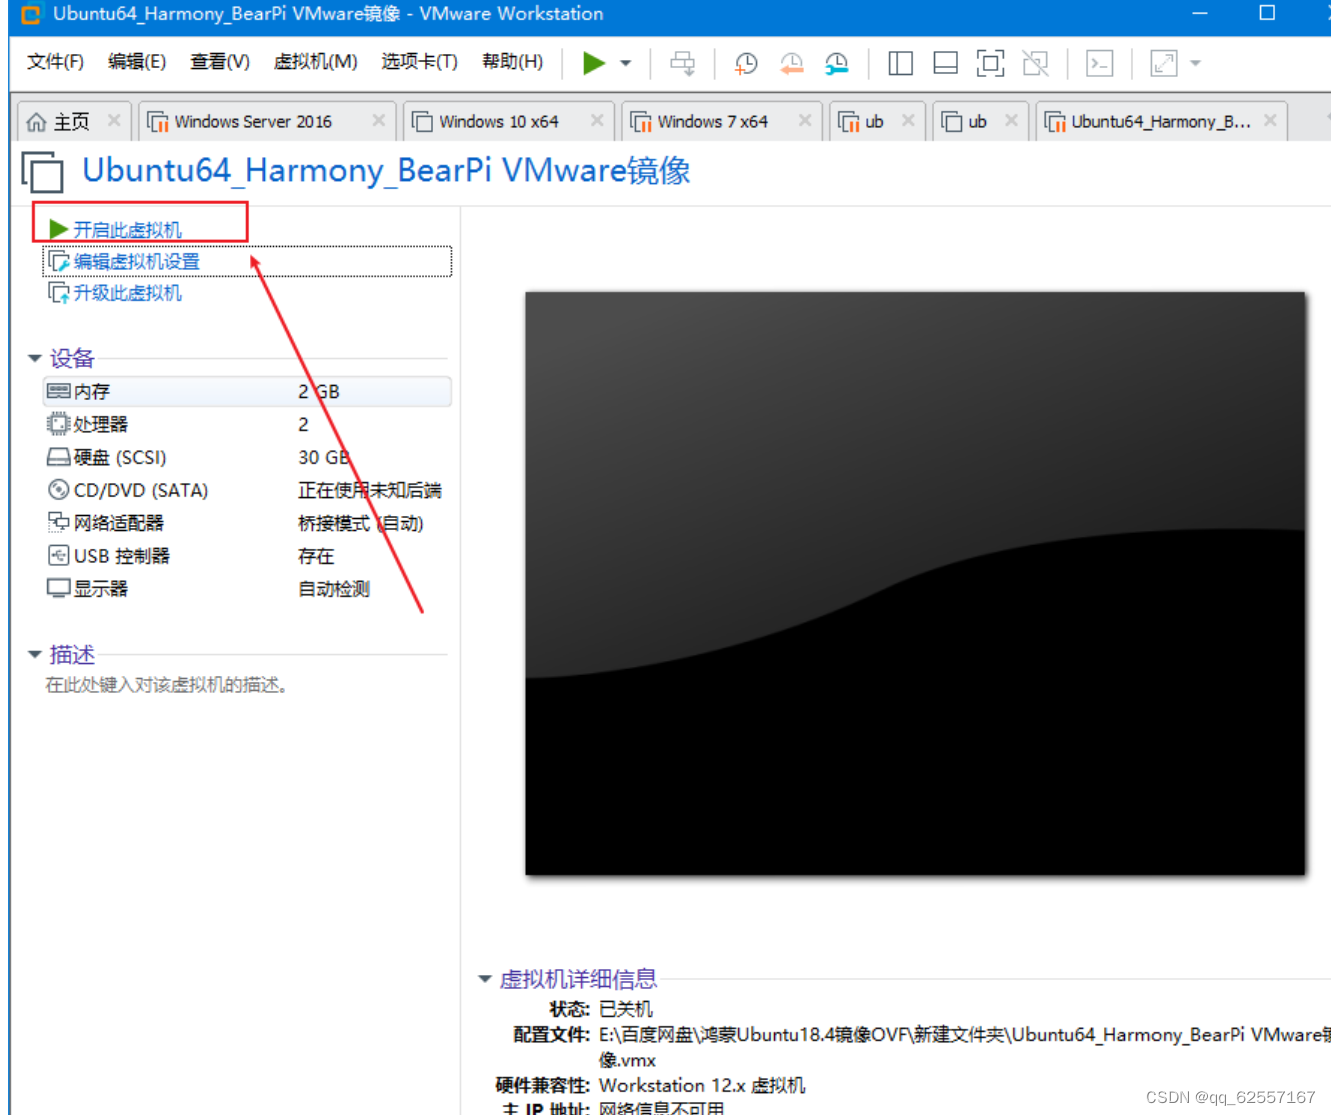
Task: Click the disc icon beside CD/DVD
Action: pos(58,490)
